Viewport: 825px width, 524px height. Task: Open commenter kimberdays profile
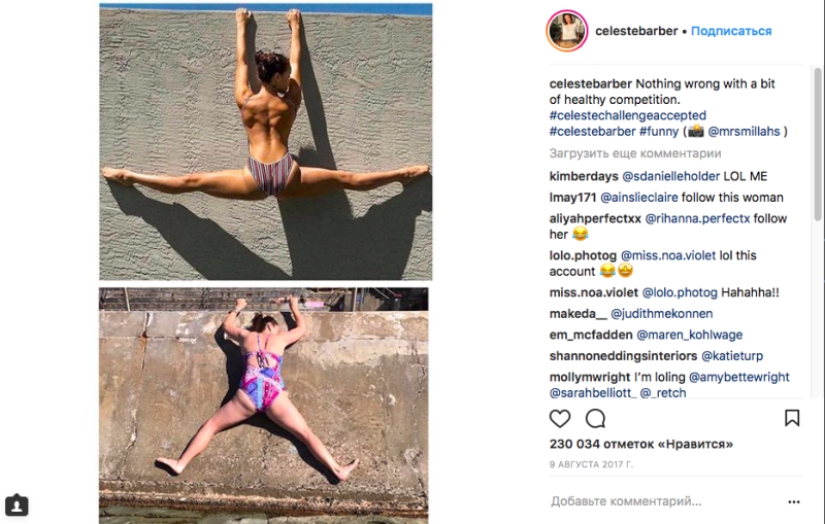pyautogui.click(x=584, y=176)
